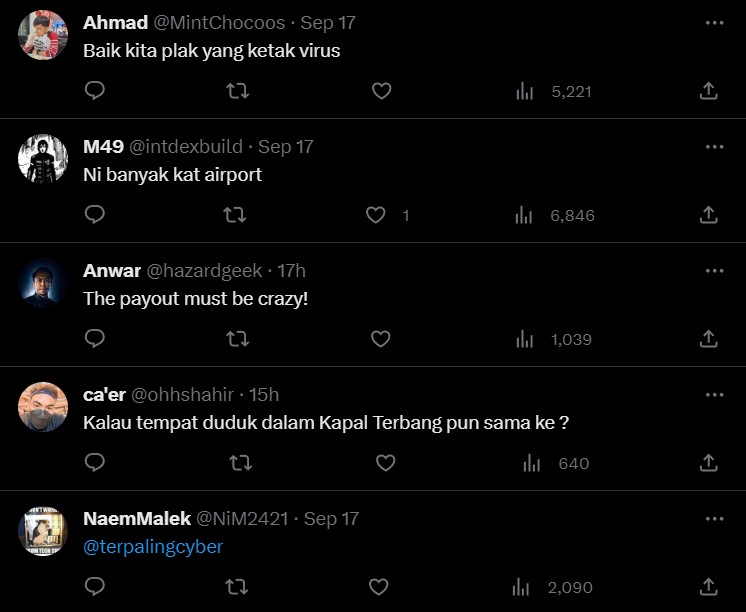Open the 17h timestamp on Anwar's tweet
The height and width of the screenshot is (612, 746).
click(291, 270)
